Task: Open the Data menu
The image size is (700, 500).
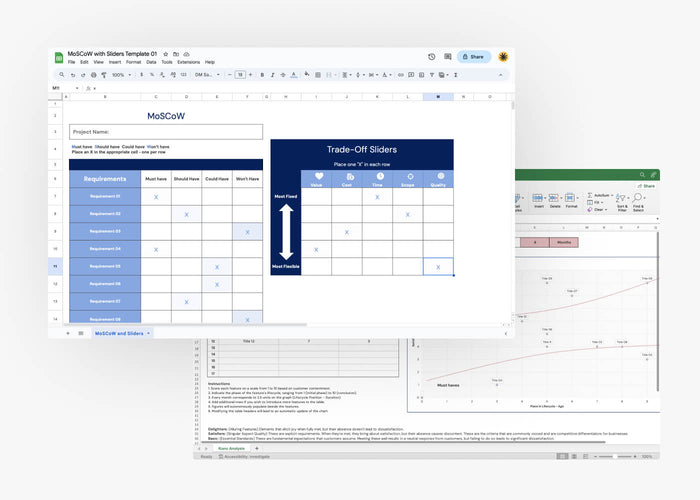Action: tap(151, 62)
